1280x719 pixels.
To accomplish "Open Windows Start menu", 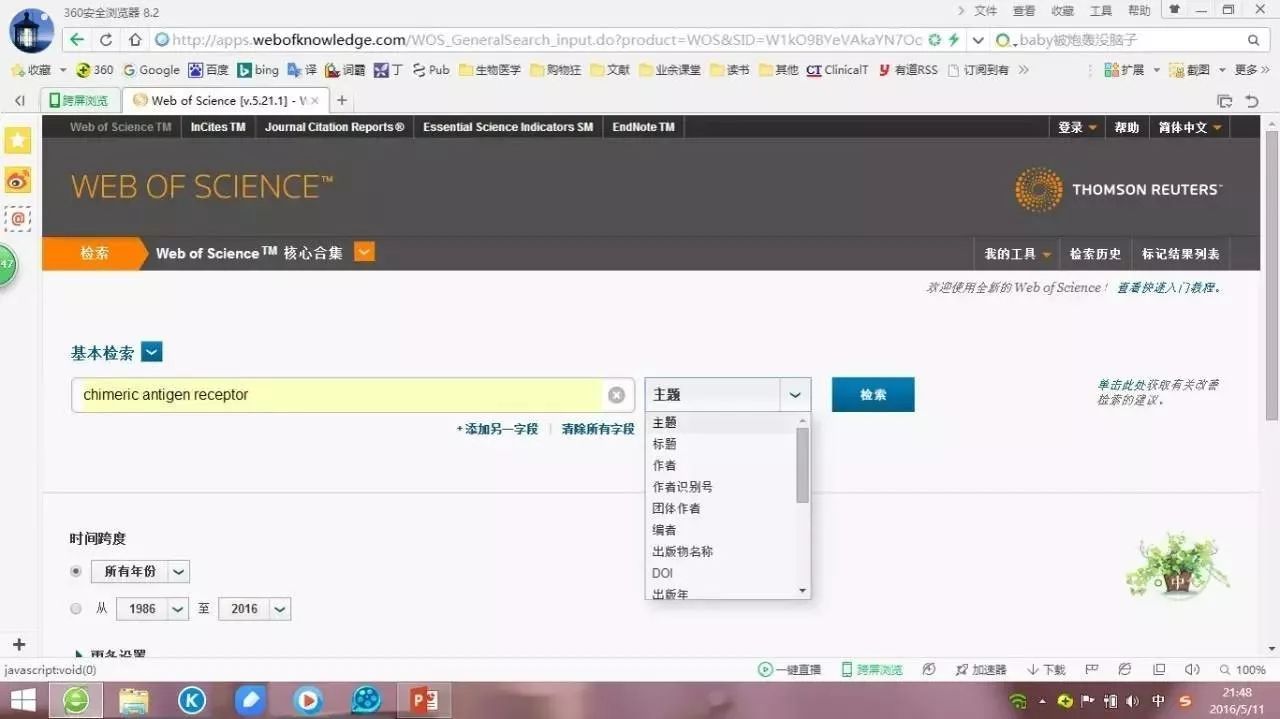I will (22, 700).
